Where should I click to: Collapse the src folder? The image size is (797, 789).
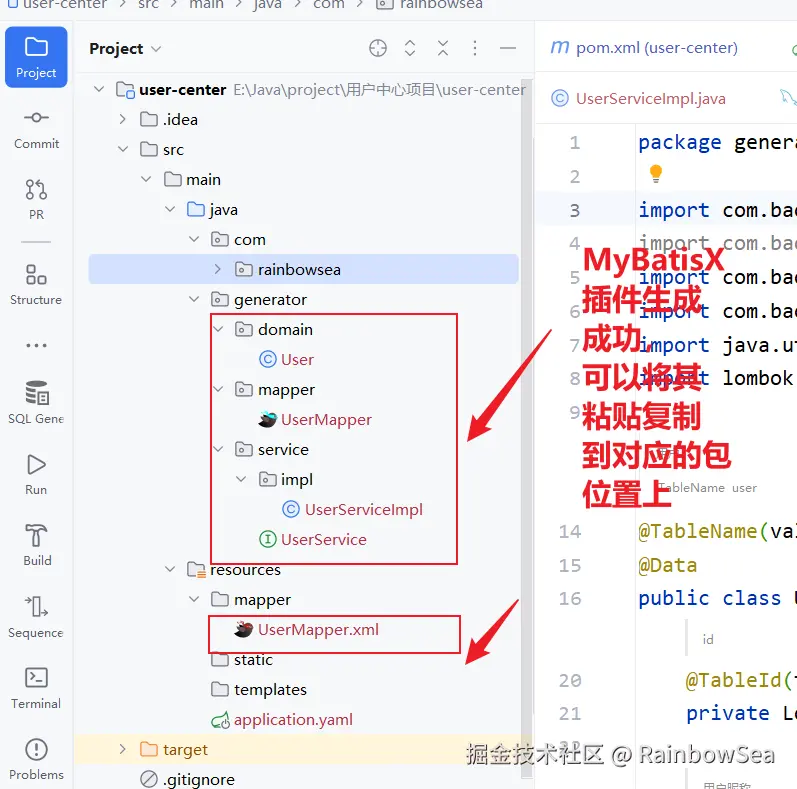tap(123, 149)
